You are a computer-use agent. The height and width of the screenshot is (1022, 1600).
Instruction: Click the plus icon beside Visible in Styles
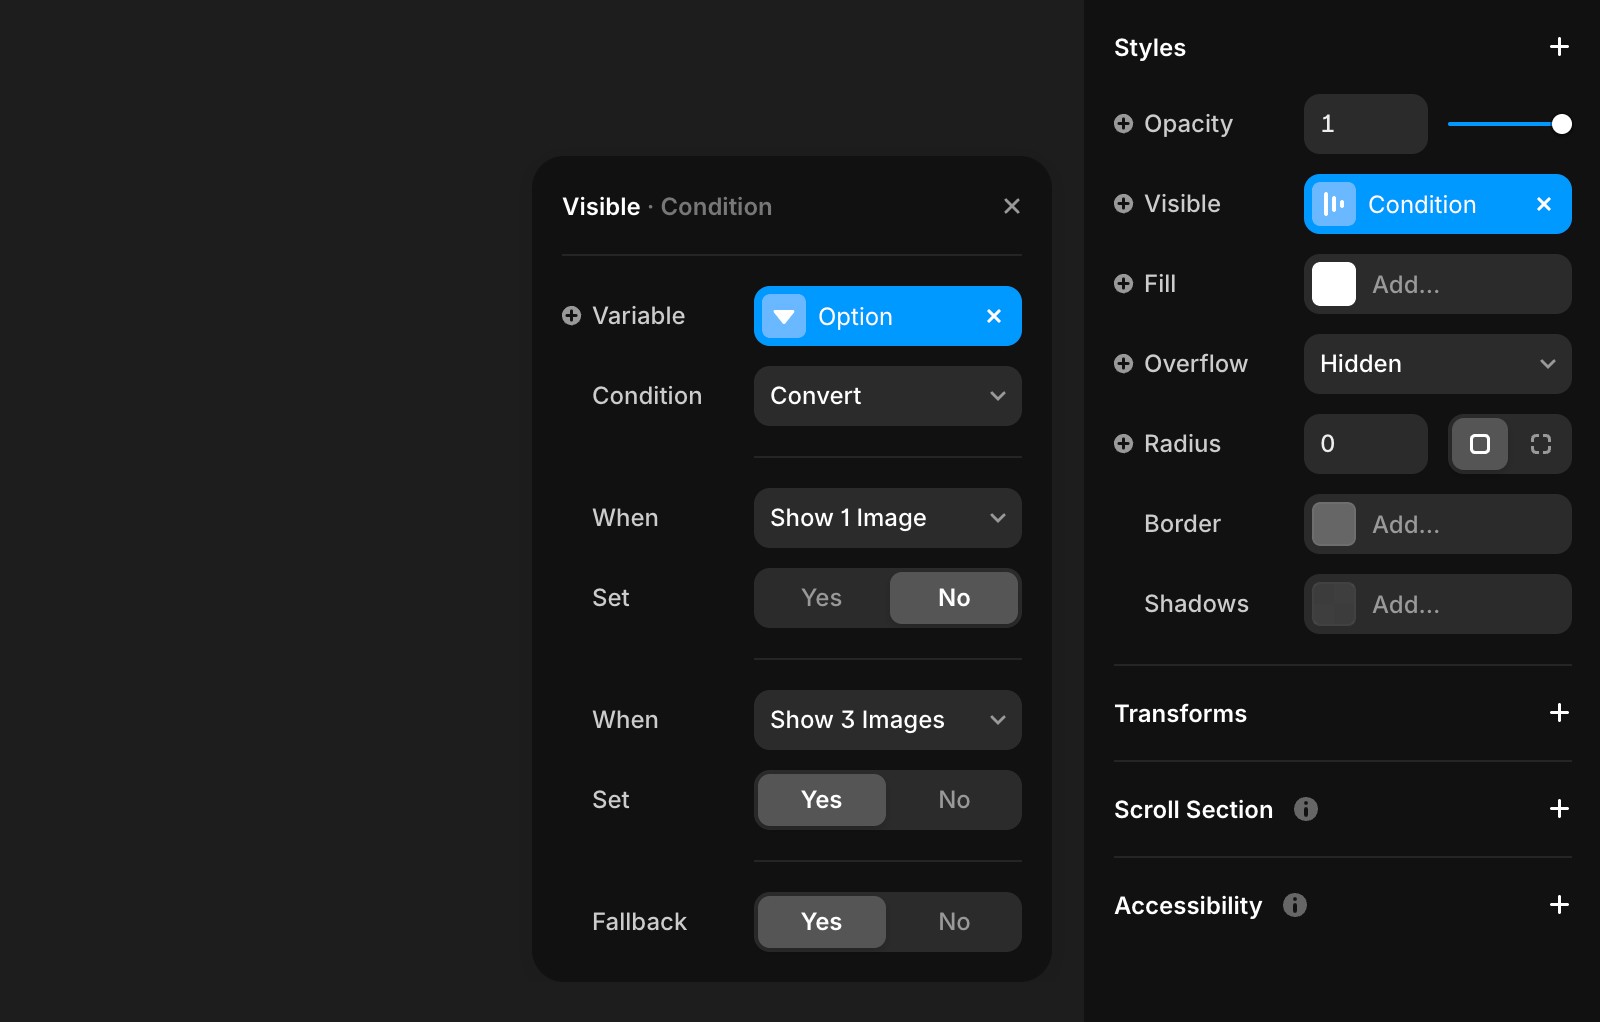click(1123, 203)
